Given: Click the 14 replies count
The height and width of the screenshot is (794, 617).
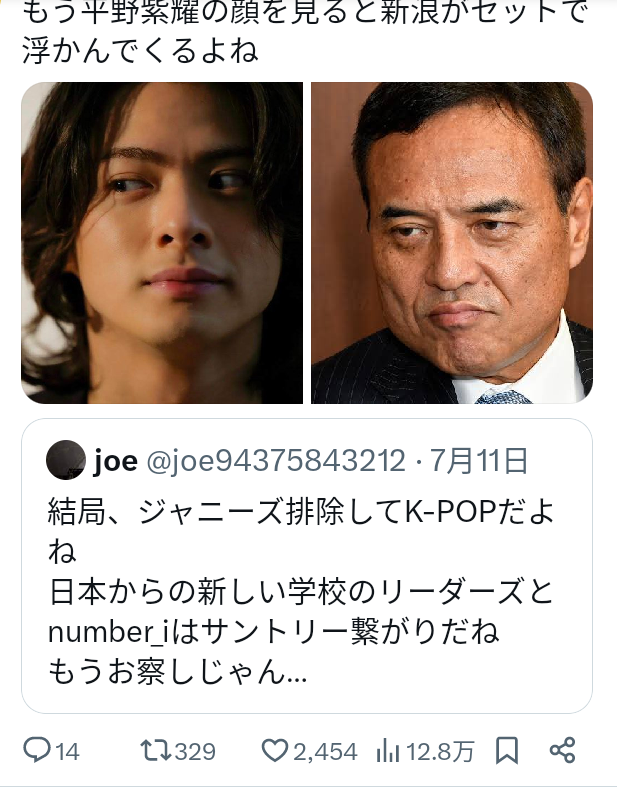Looking at the screenshot, I should tap(67, 751).
